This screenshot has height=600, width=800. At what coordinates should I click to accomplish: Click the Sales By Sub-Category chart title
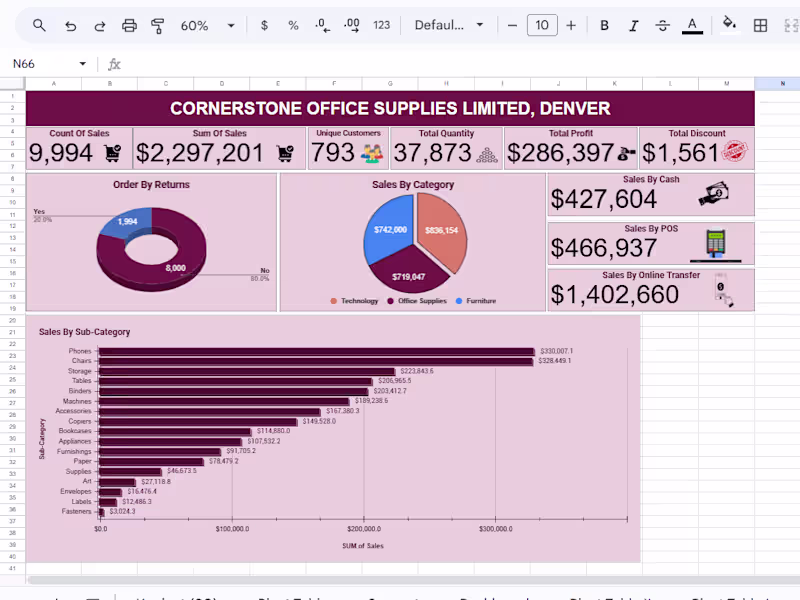click(x=85, y=332)
